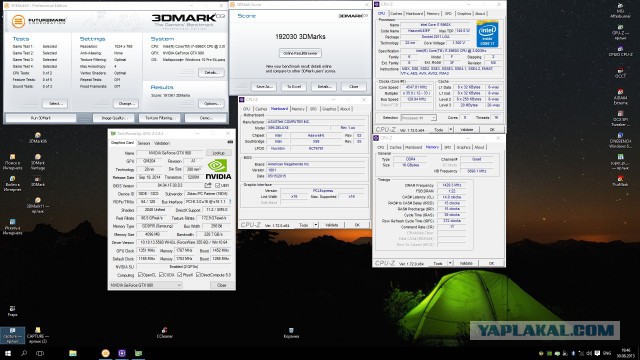Screen dimensions: 640x360
Task: Open MSI Afterburner desktop icon
Action: 620,11
